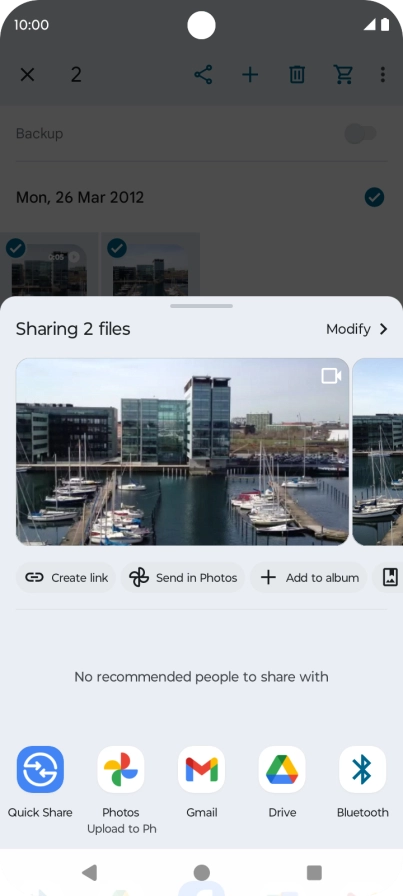Share to Gmail app icon
Viewport: 403px width, 896px height.
click(201, 769)
